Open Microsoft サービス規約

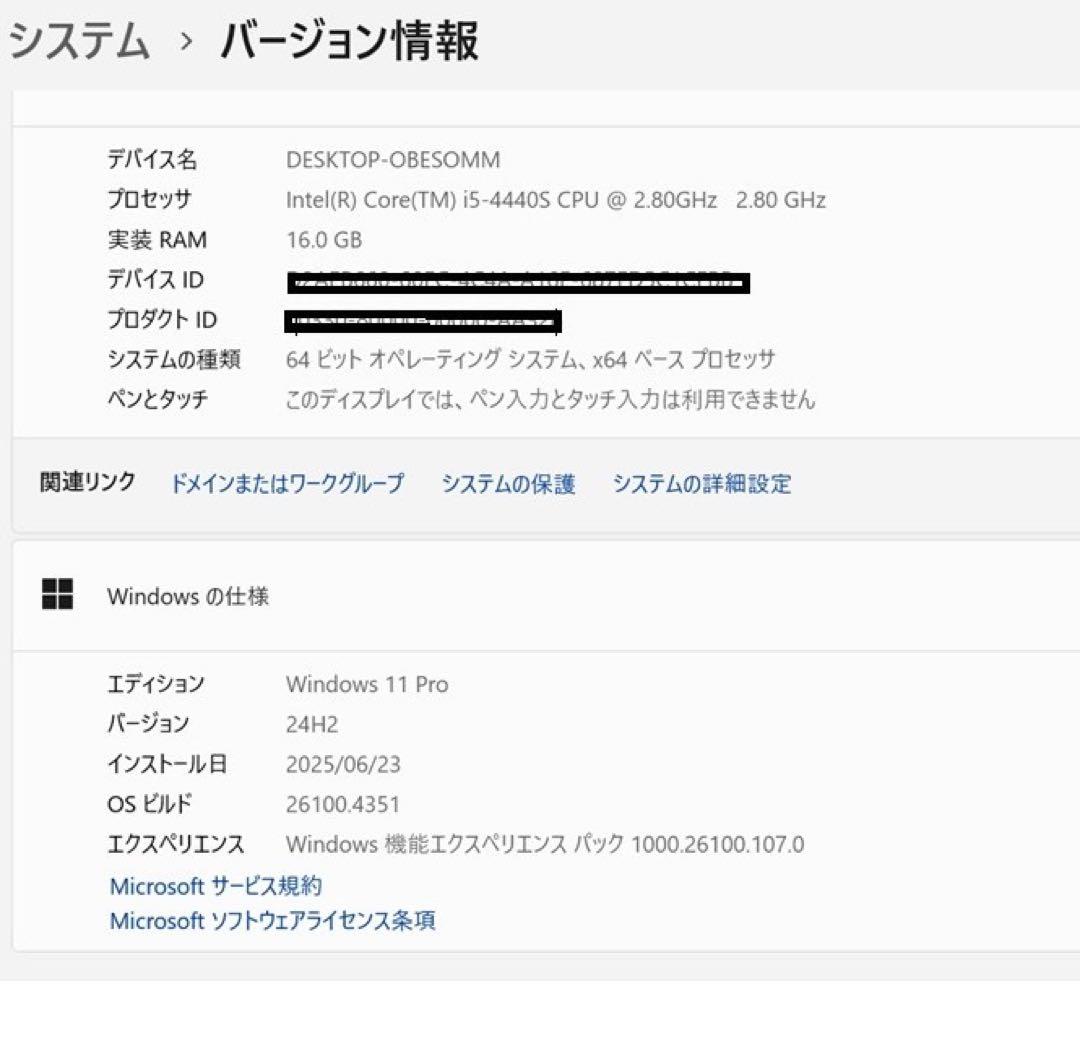coord(215,885)
